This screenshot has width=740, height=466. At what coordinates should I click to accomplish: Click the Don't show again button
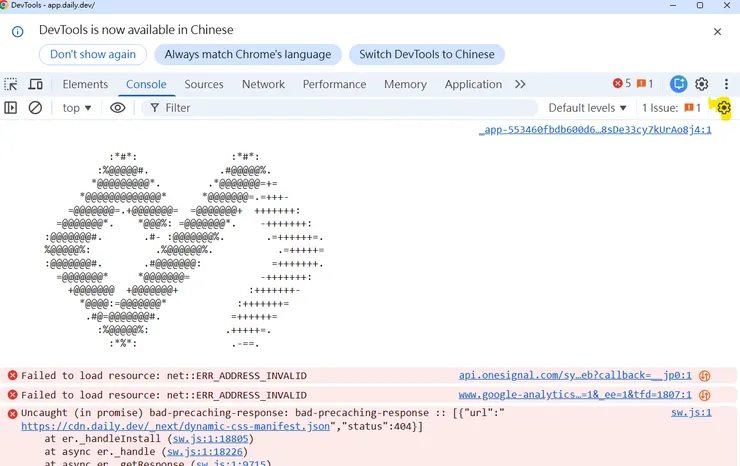(93, 54)
